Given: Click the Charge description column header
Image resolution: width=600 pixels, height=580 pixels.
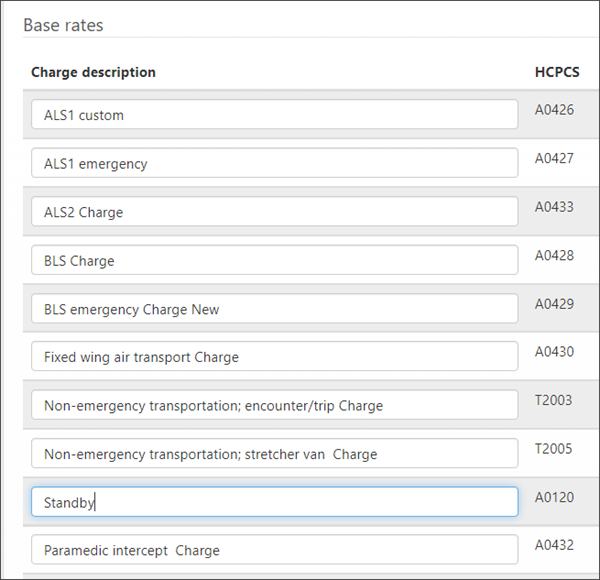Looking at the screenshot, I should [93, 72].
